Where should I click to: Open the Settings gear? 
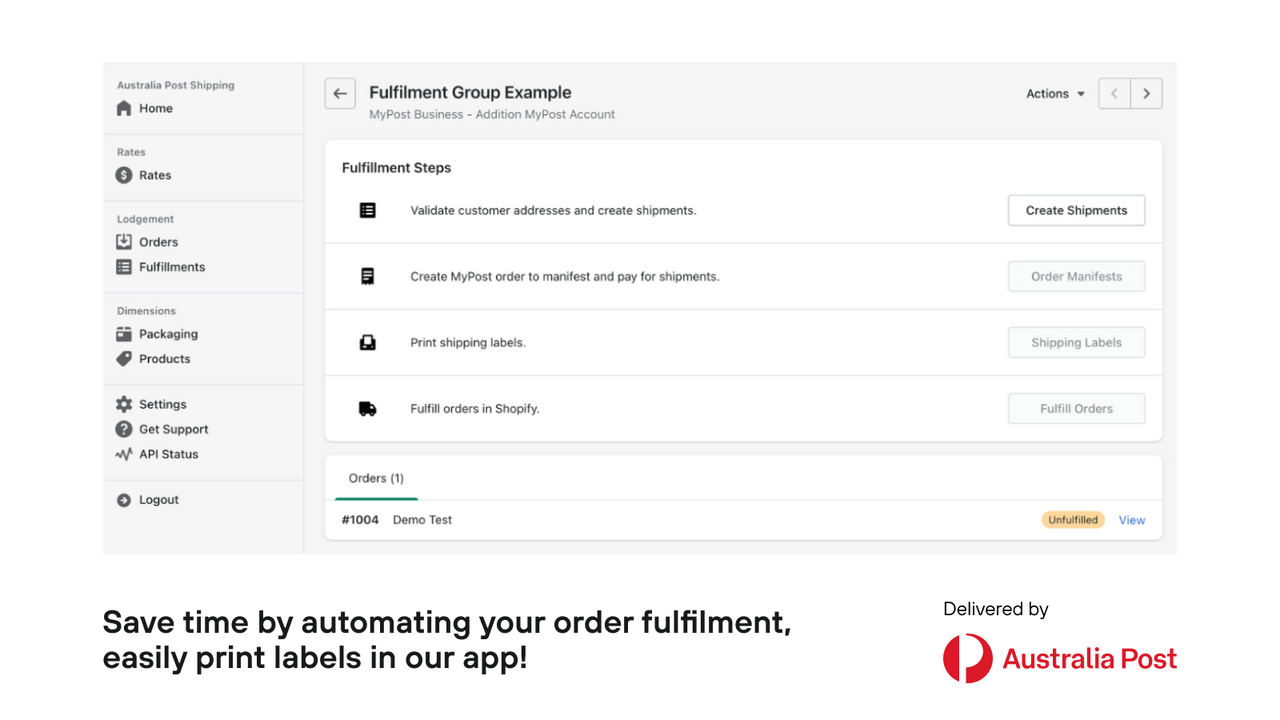coord(124,404)
